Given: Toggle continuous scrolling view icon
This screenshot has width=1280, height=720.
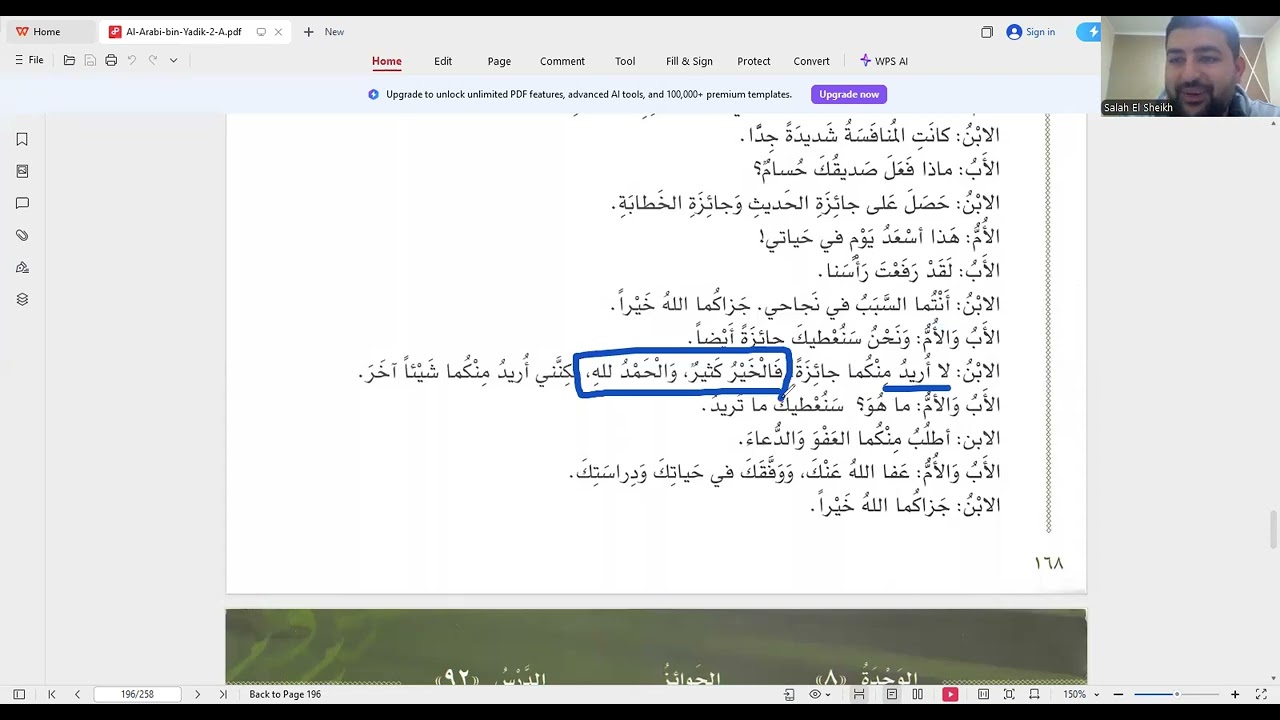Looking at the screenshot, I should pos(859,694).
